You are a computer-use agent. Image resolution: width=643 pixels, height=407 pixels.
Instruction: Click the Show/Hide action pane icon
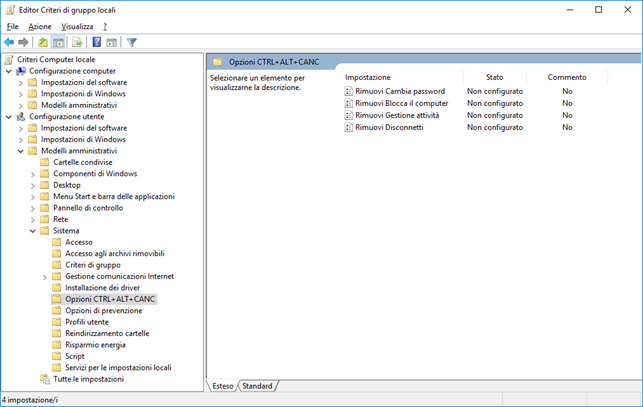click(x=112, y=42)
